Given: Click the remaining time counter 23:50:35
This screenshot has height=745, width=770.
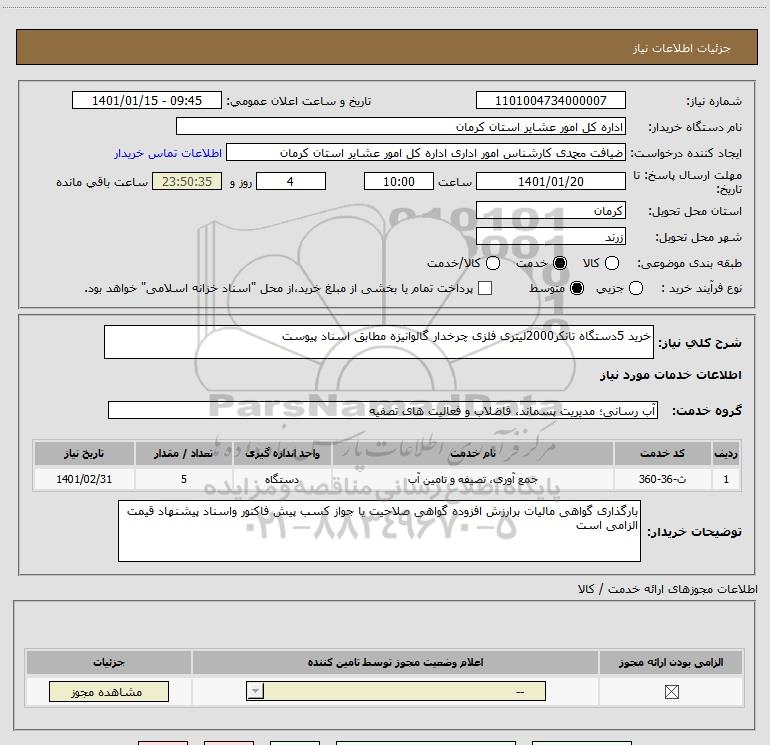Looking at the screenshot, I should point(187,181).
